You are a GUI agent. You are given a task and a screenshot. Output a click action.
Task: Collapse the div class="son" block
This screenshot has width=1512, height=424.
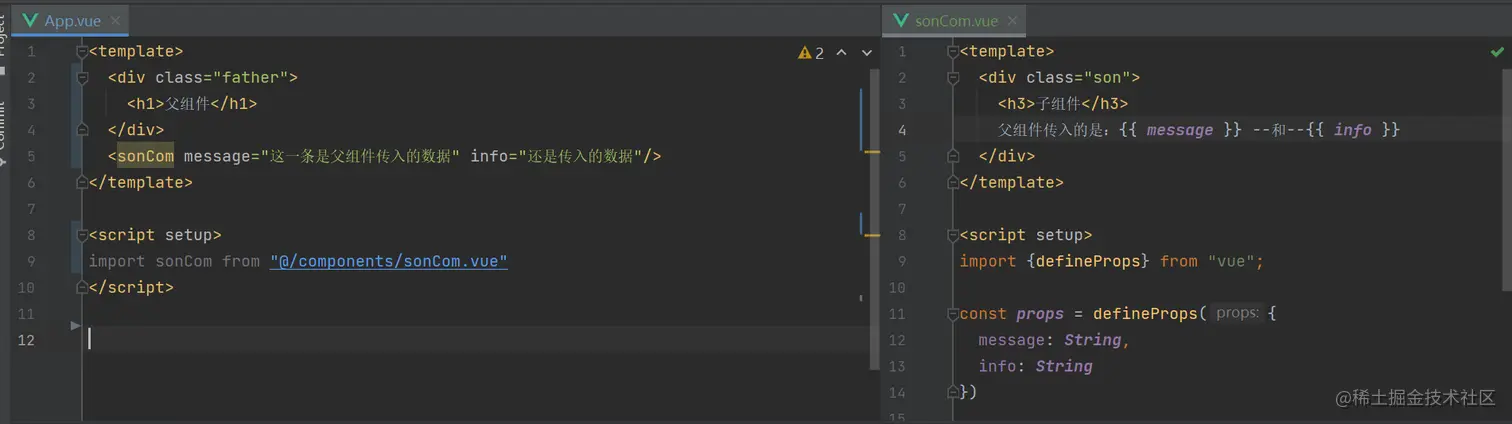click(954, 78)
